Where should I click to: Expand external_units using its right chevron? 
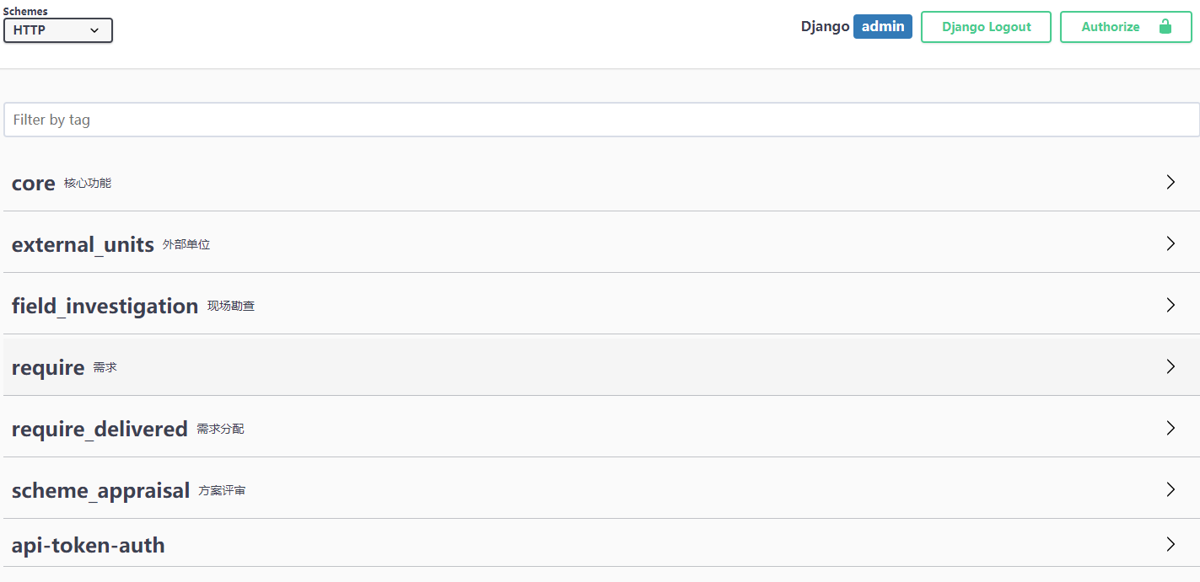pyautogui.click(x=1171, y=243)
